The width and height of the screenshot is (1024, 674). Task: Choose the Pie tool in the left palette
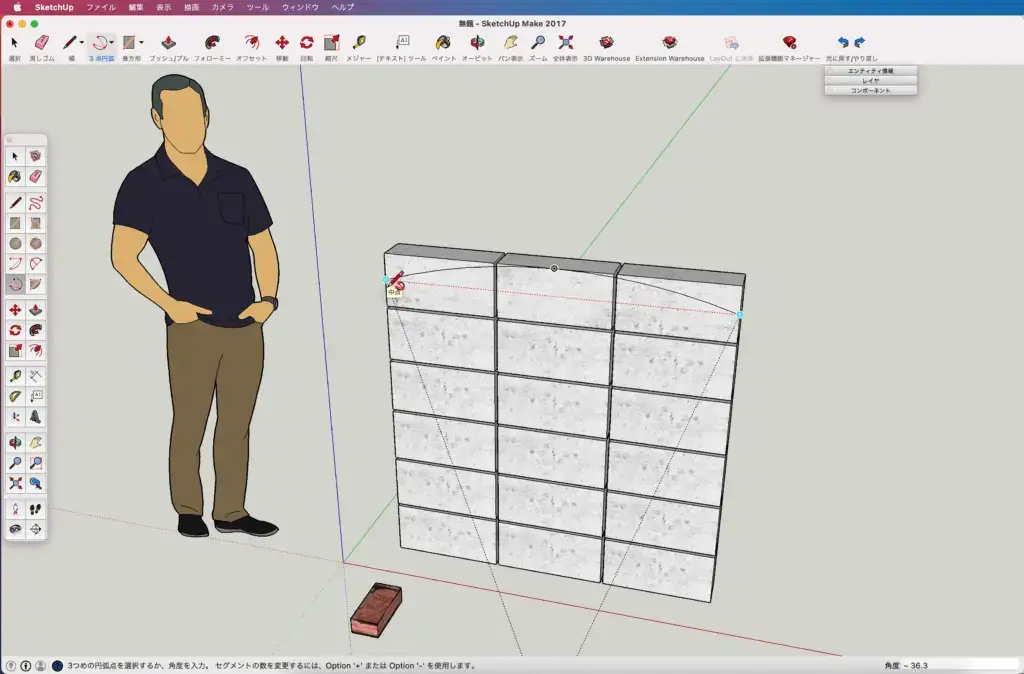35,284
